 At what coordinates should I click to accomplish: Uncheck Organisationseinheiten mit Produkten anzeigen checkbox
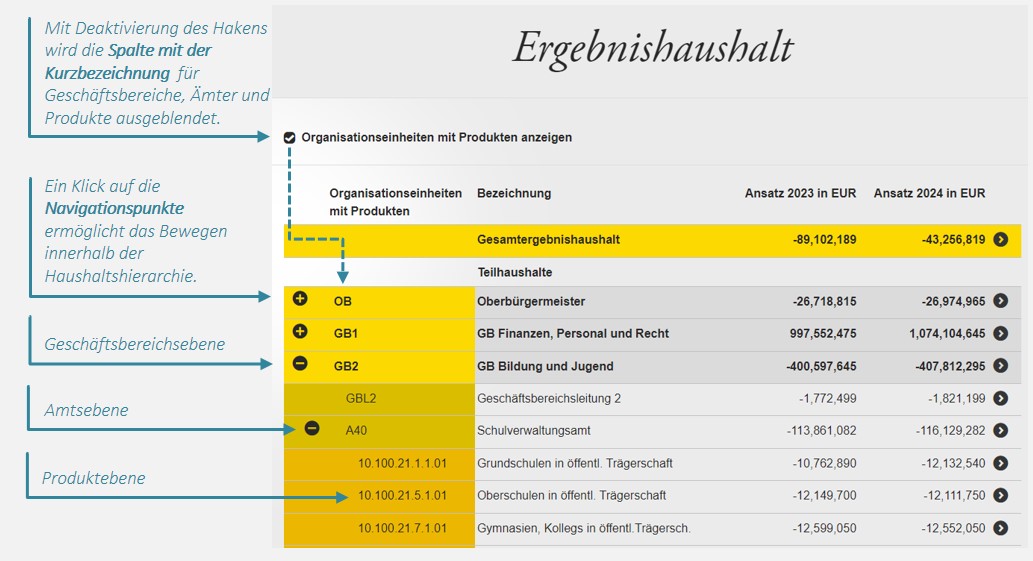click(290, 138)
